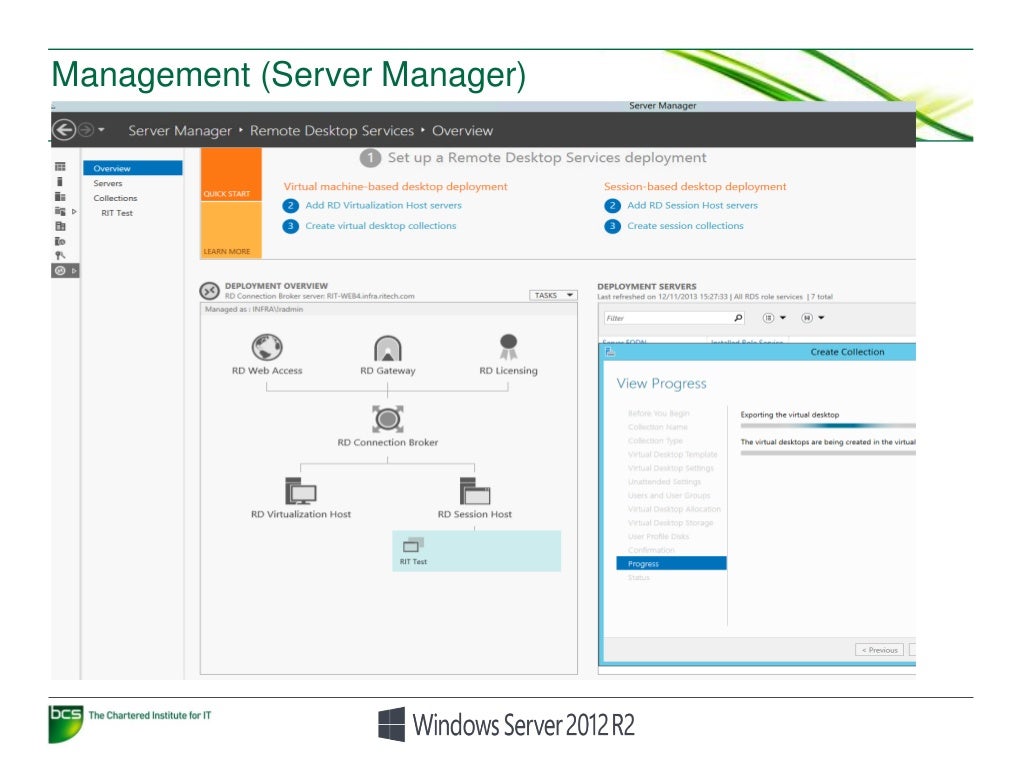Open the Dashboard grid icon in the sidebar
The height and width of the screenshot is (768, 1024).
[60, 167]
